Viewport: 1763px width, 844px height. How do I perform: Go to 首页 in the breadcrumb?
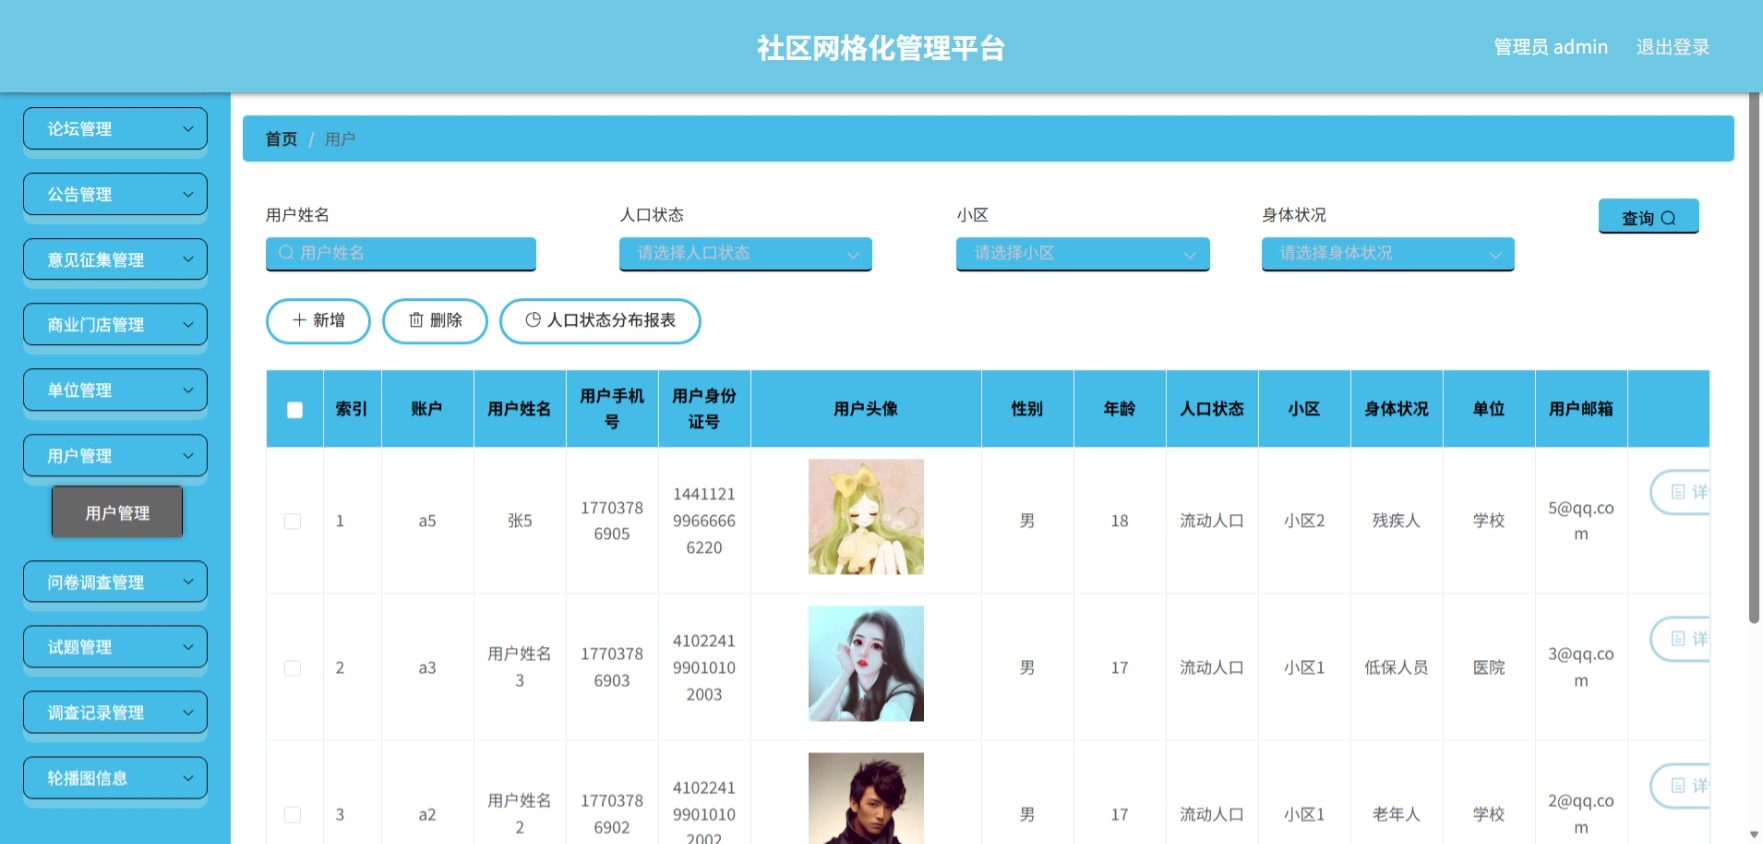[x=281, y=139]
